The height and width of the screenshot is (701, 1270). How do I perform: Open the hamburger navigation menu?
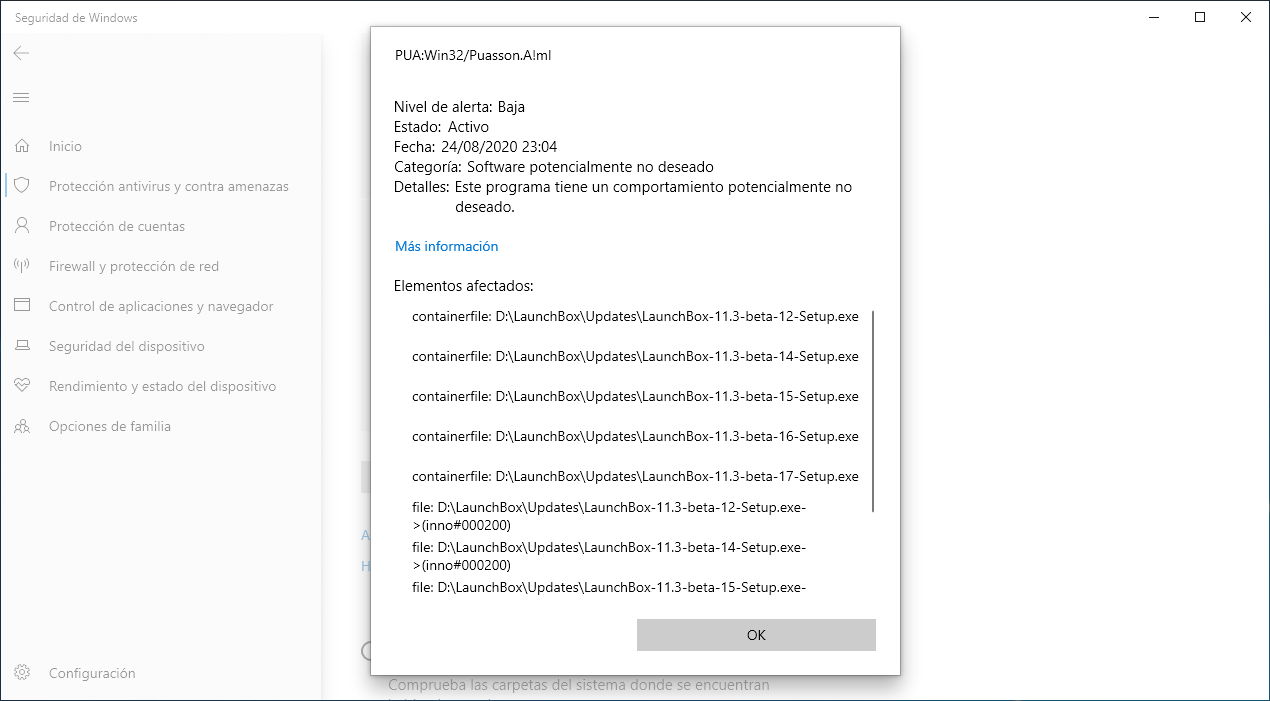pyautogui.click(x=21, y=97)
